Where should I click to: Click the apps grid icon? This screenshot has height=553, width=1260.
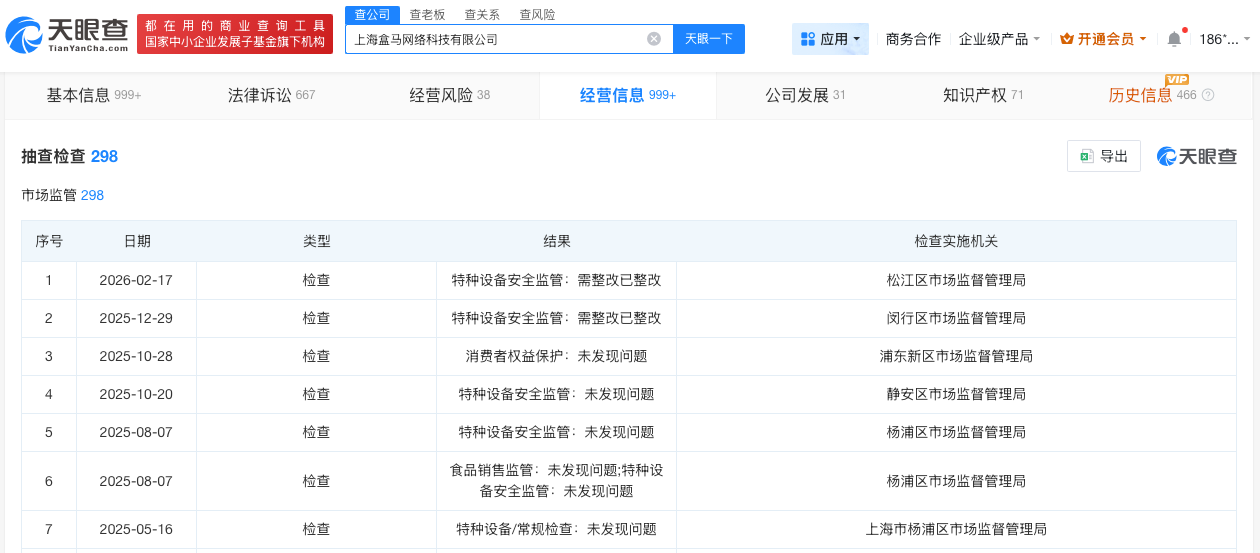(807, 39)
